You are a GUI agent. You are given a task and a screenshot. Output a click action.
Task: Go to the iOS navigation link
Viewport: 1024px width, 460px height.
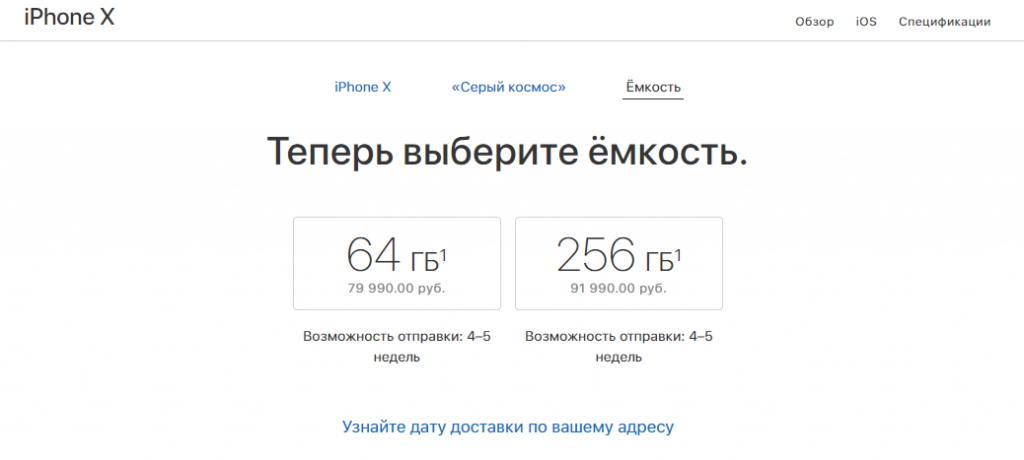[x=866, y=22]
